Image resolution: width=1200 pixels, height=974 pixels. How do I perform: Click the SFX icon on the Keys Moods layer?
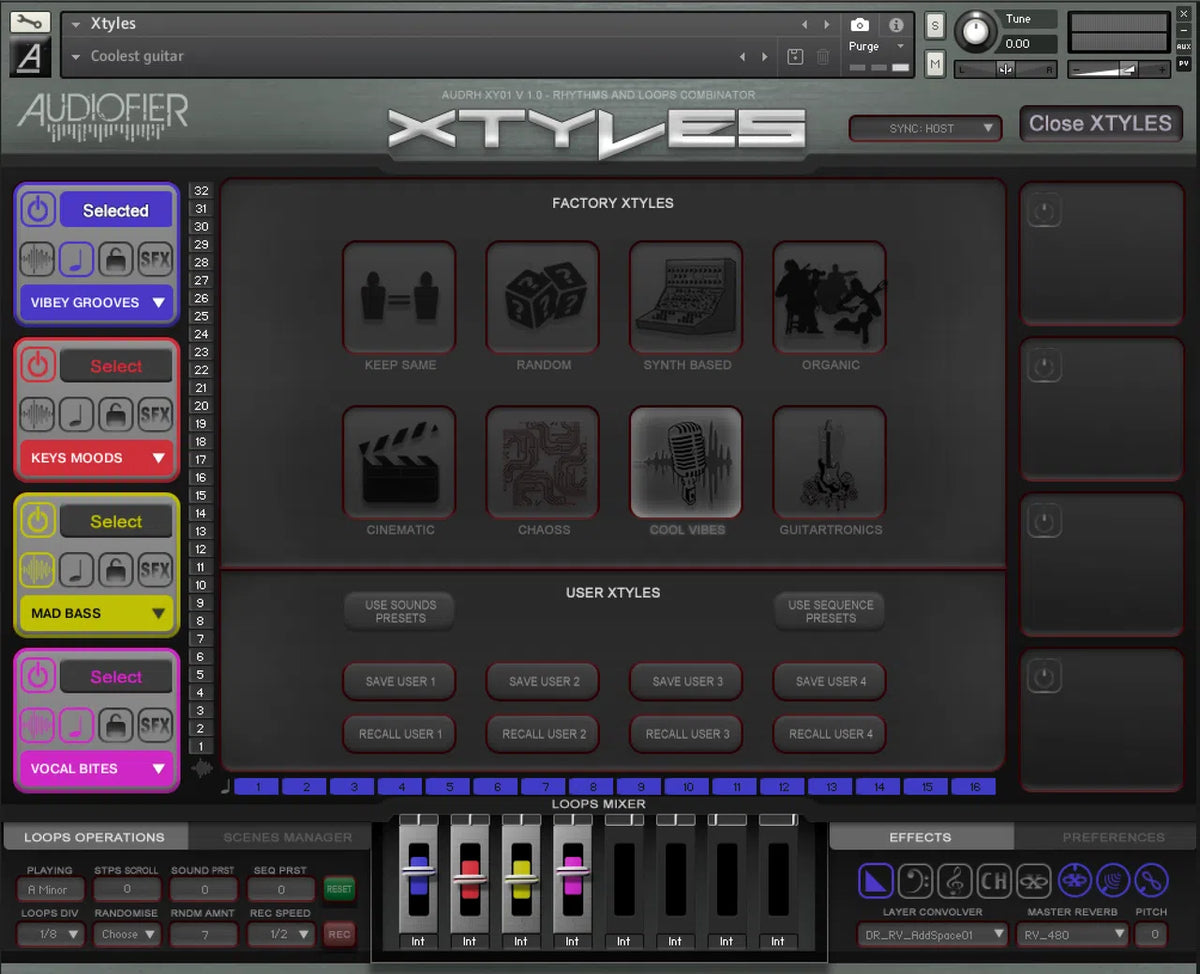click(x=156, y=414)
